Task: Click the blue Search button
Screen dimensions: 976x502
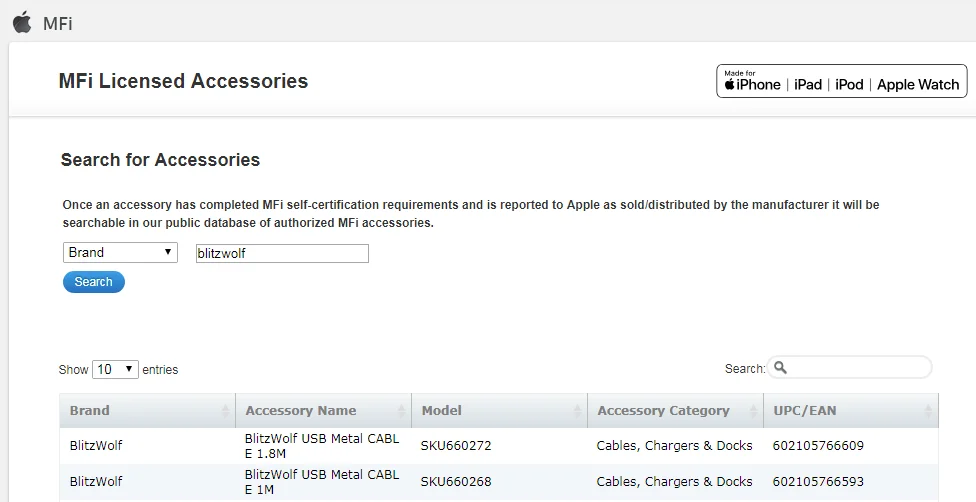Action: 94,282
